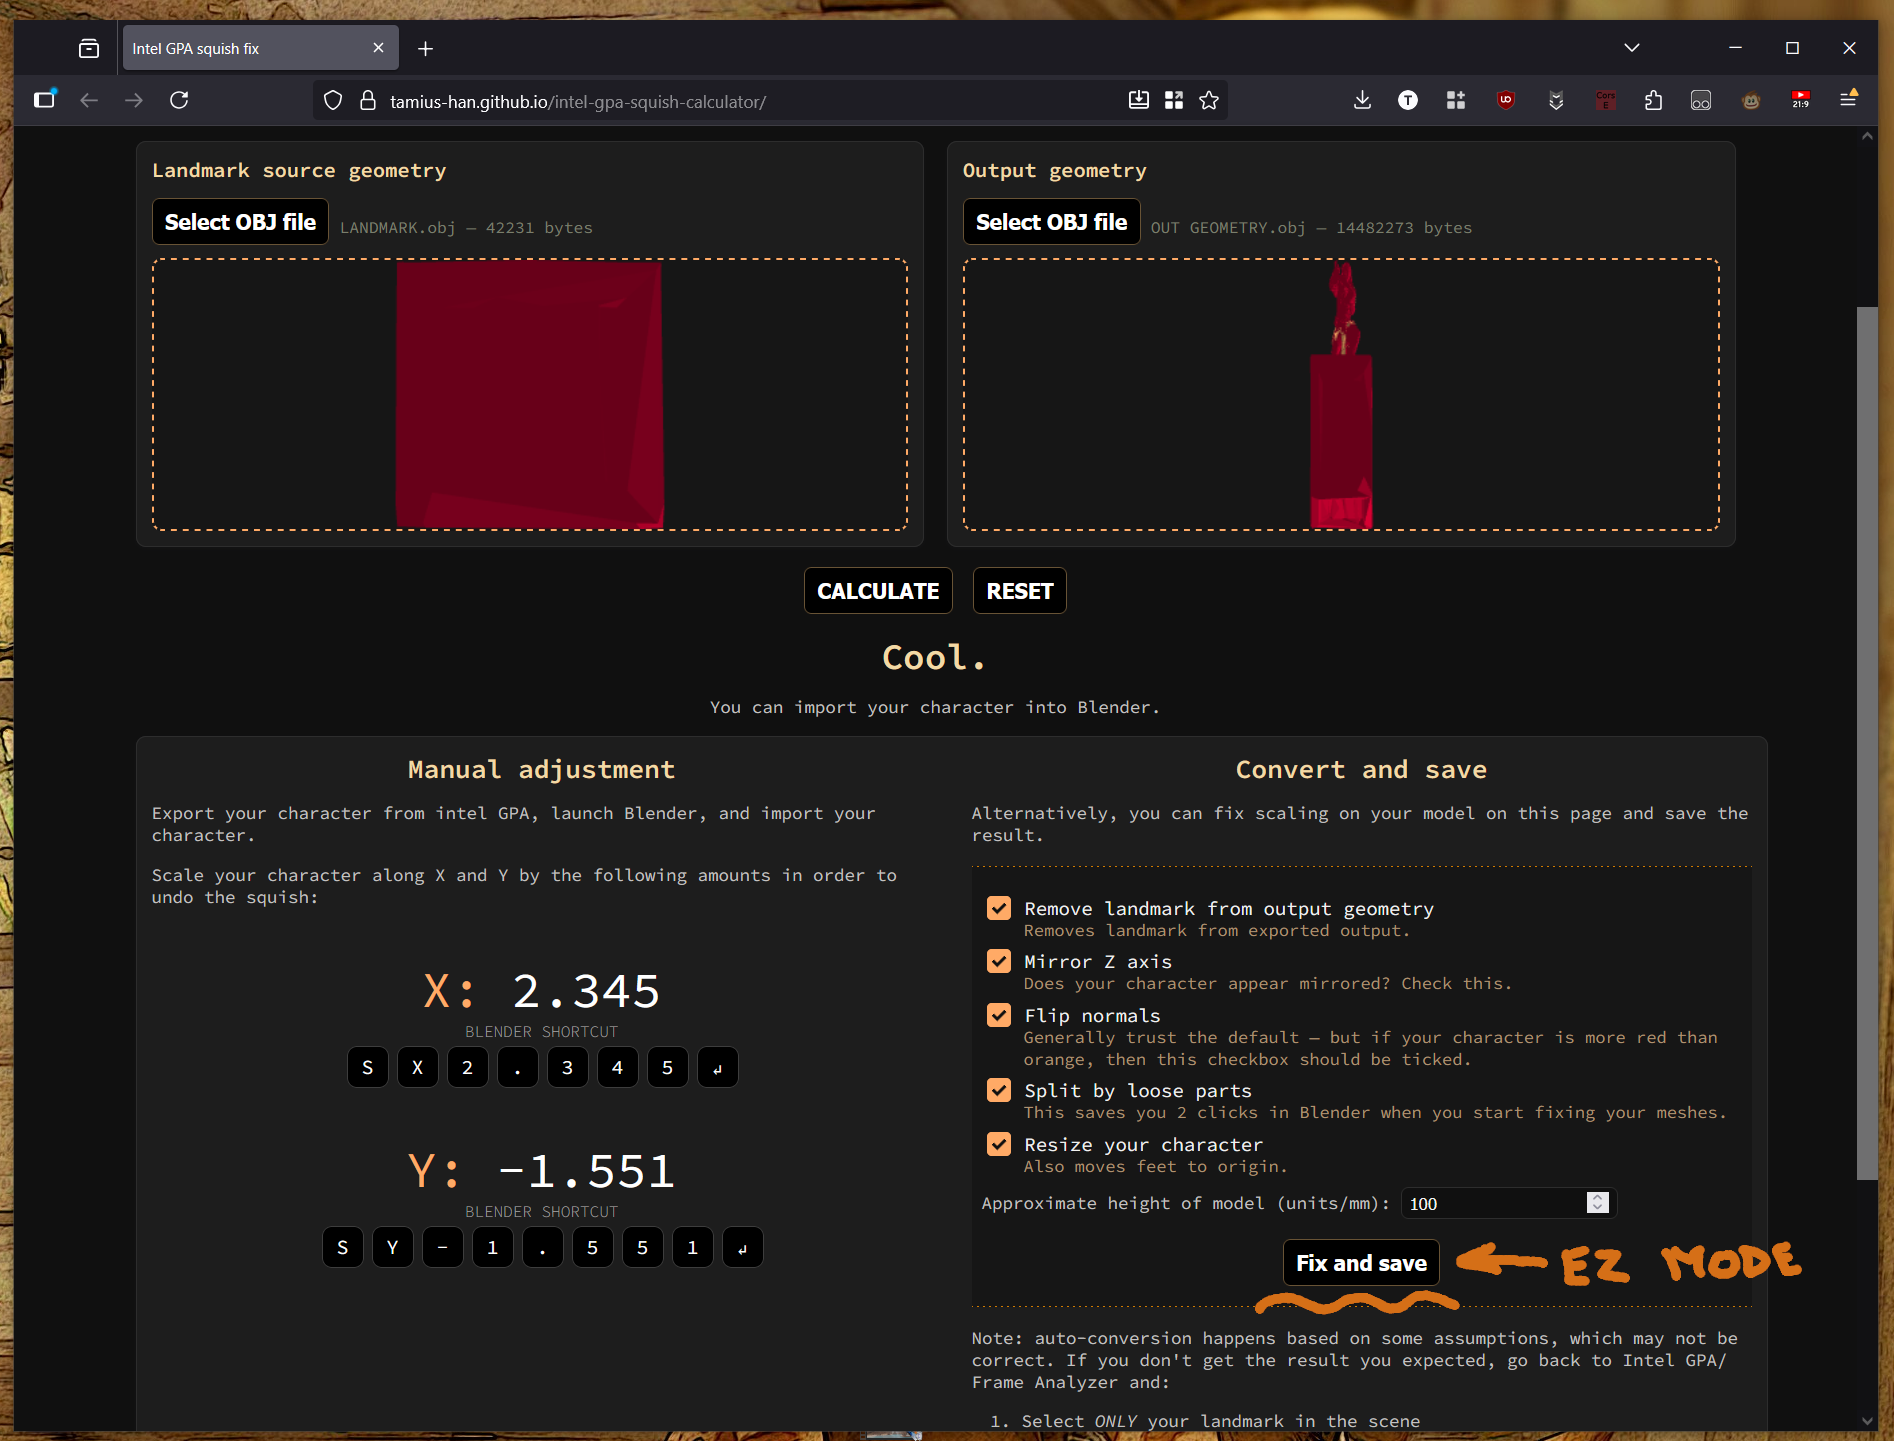Toggle the Mirror Z axis checkbox
1894x1441 pixels.
tap(999, 961)
